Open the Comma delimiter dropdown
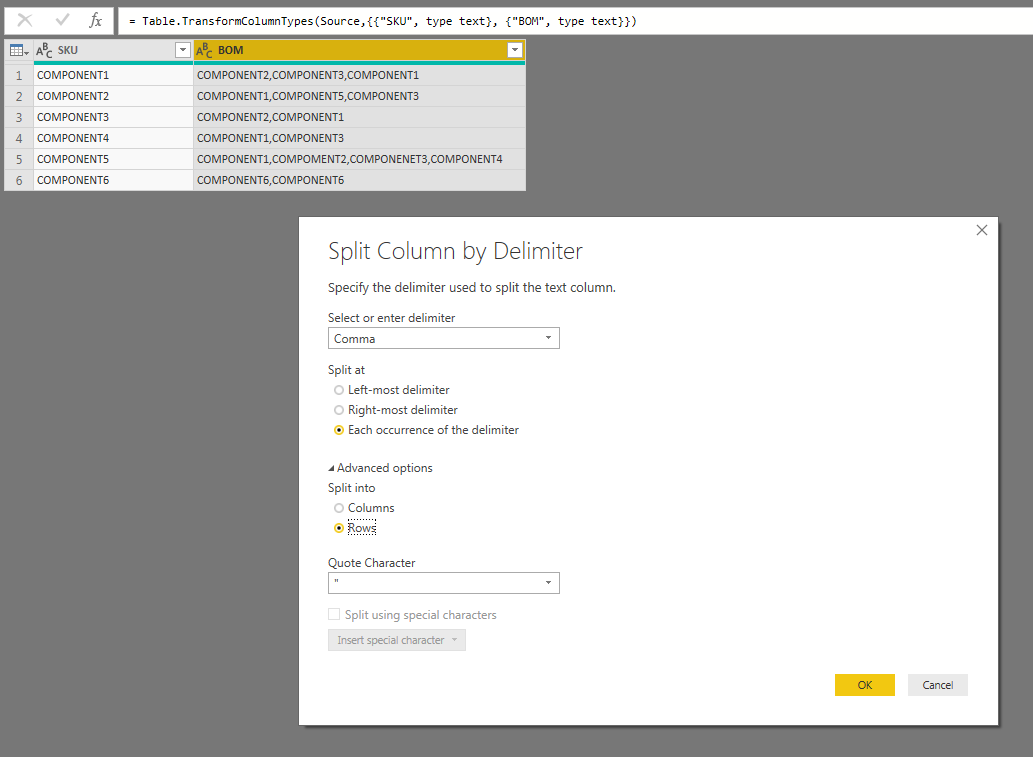 [443, 339]
